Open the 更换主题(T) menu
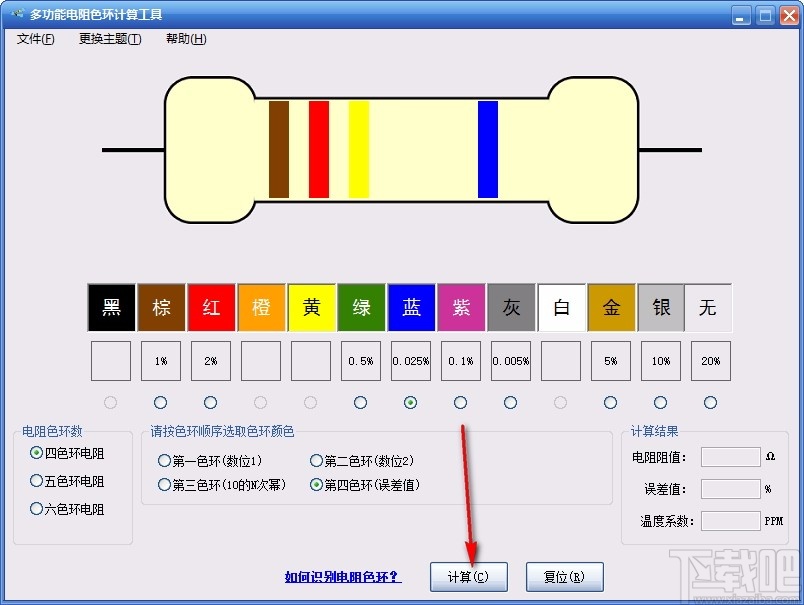Viewport: 804px width, 605px height. point(108,39)
